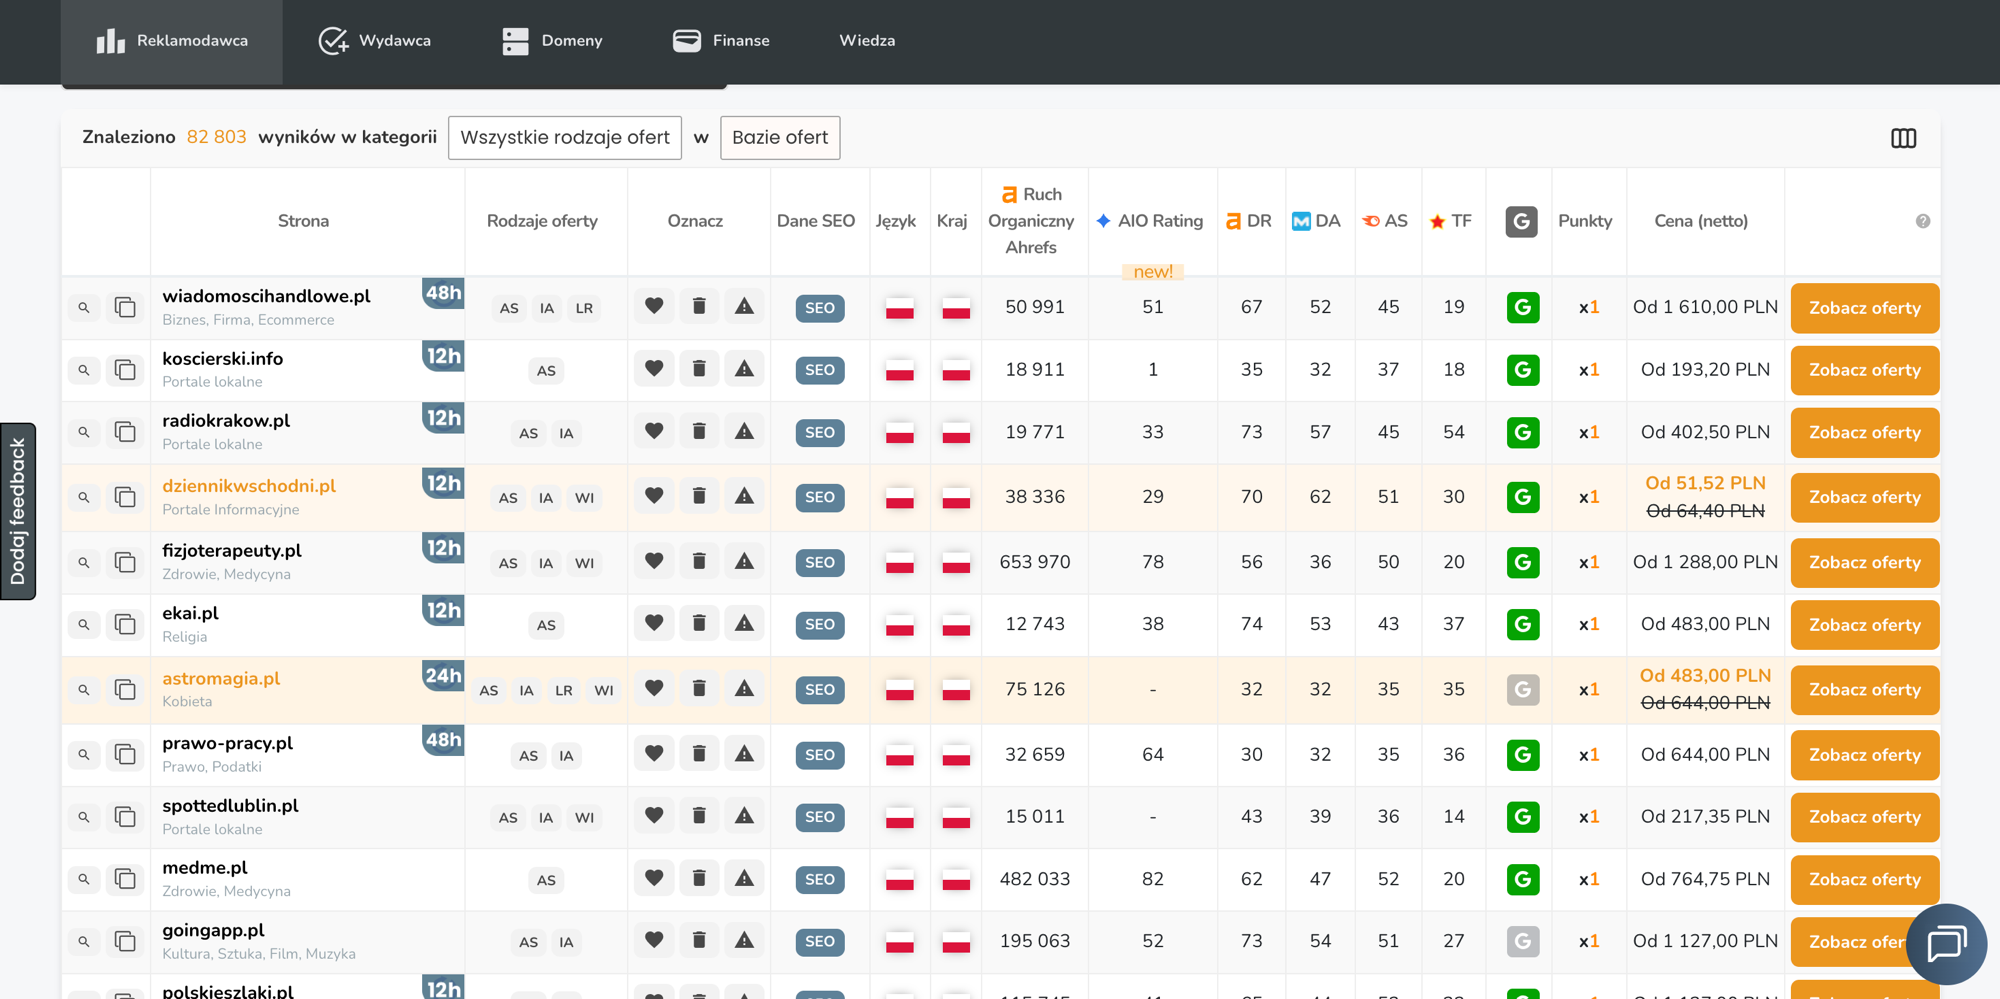Open the Domeny menu
The height and width of the screenshot is (999, 2000).
click(x=553, y=41)
